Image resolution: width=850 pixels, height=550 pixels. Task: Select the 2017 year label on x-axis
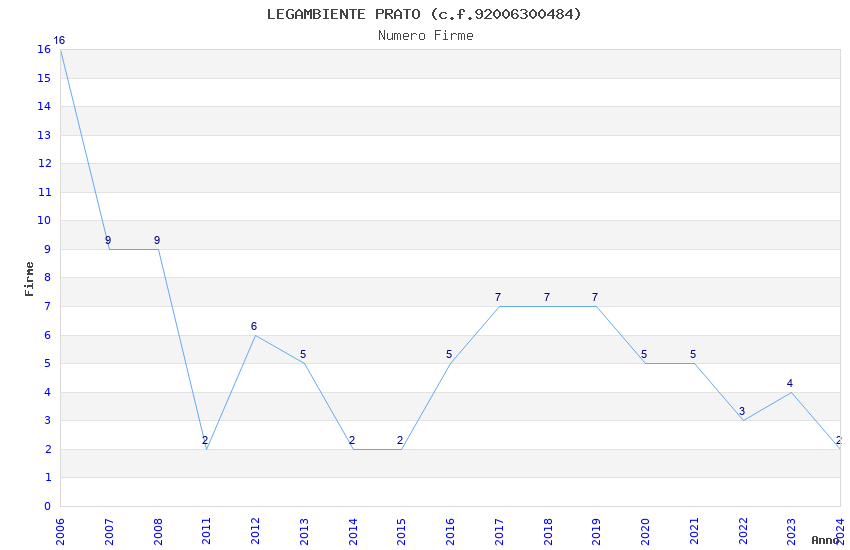click(499, 532)
